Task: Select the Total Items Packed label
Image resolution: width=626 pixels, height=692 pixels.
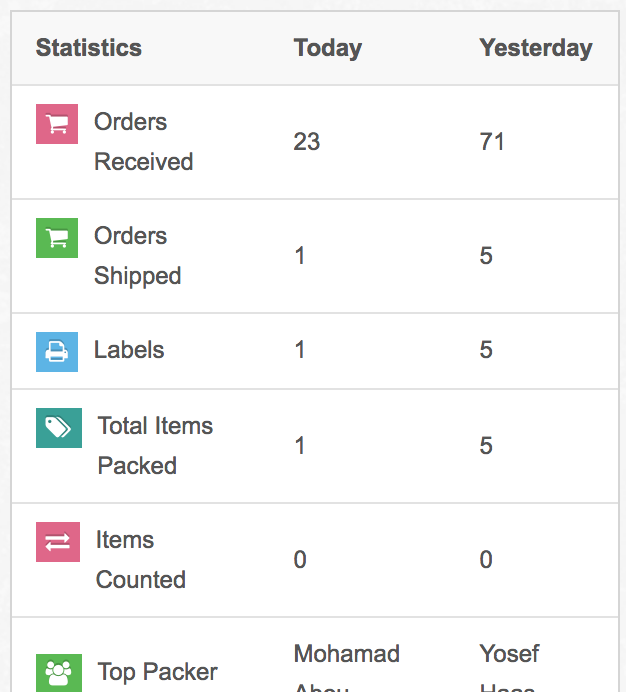Action: click(155, 446)
